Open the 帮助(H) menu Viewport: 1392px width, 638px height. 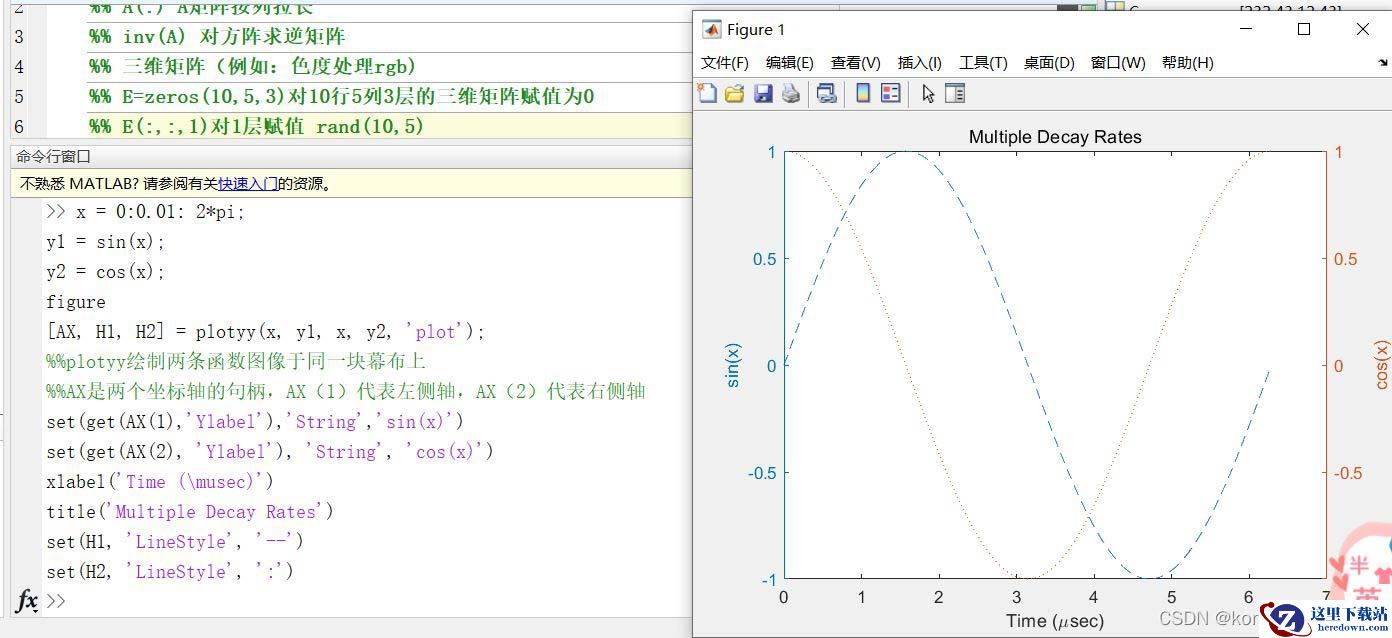1187,63
